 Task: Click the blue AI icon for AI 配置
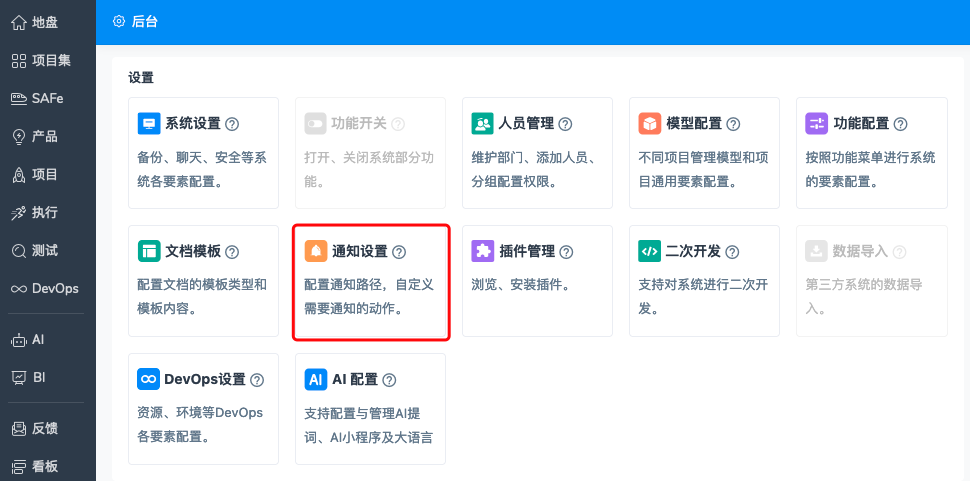point(316,380)
